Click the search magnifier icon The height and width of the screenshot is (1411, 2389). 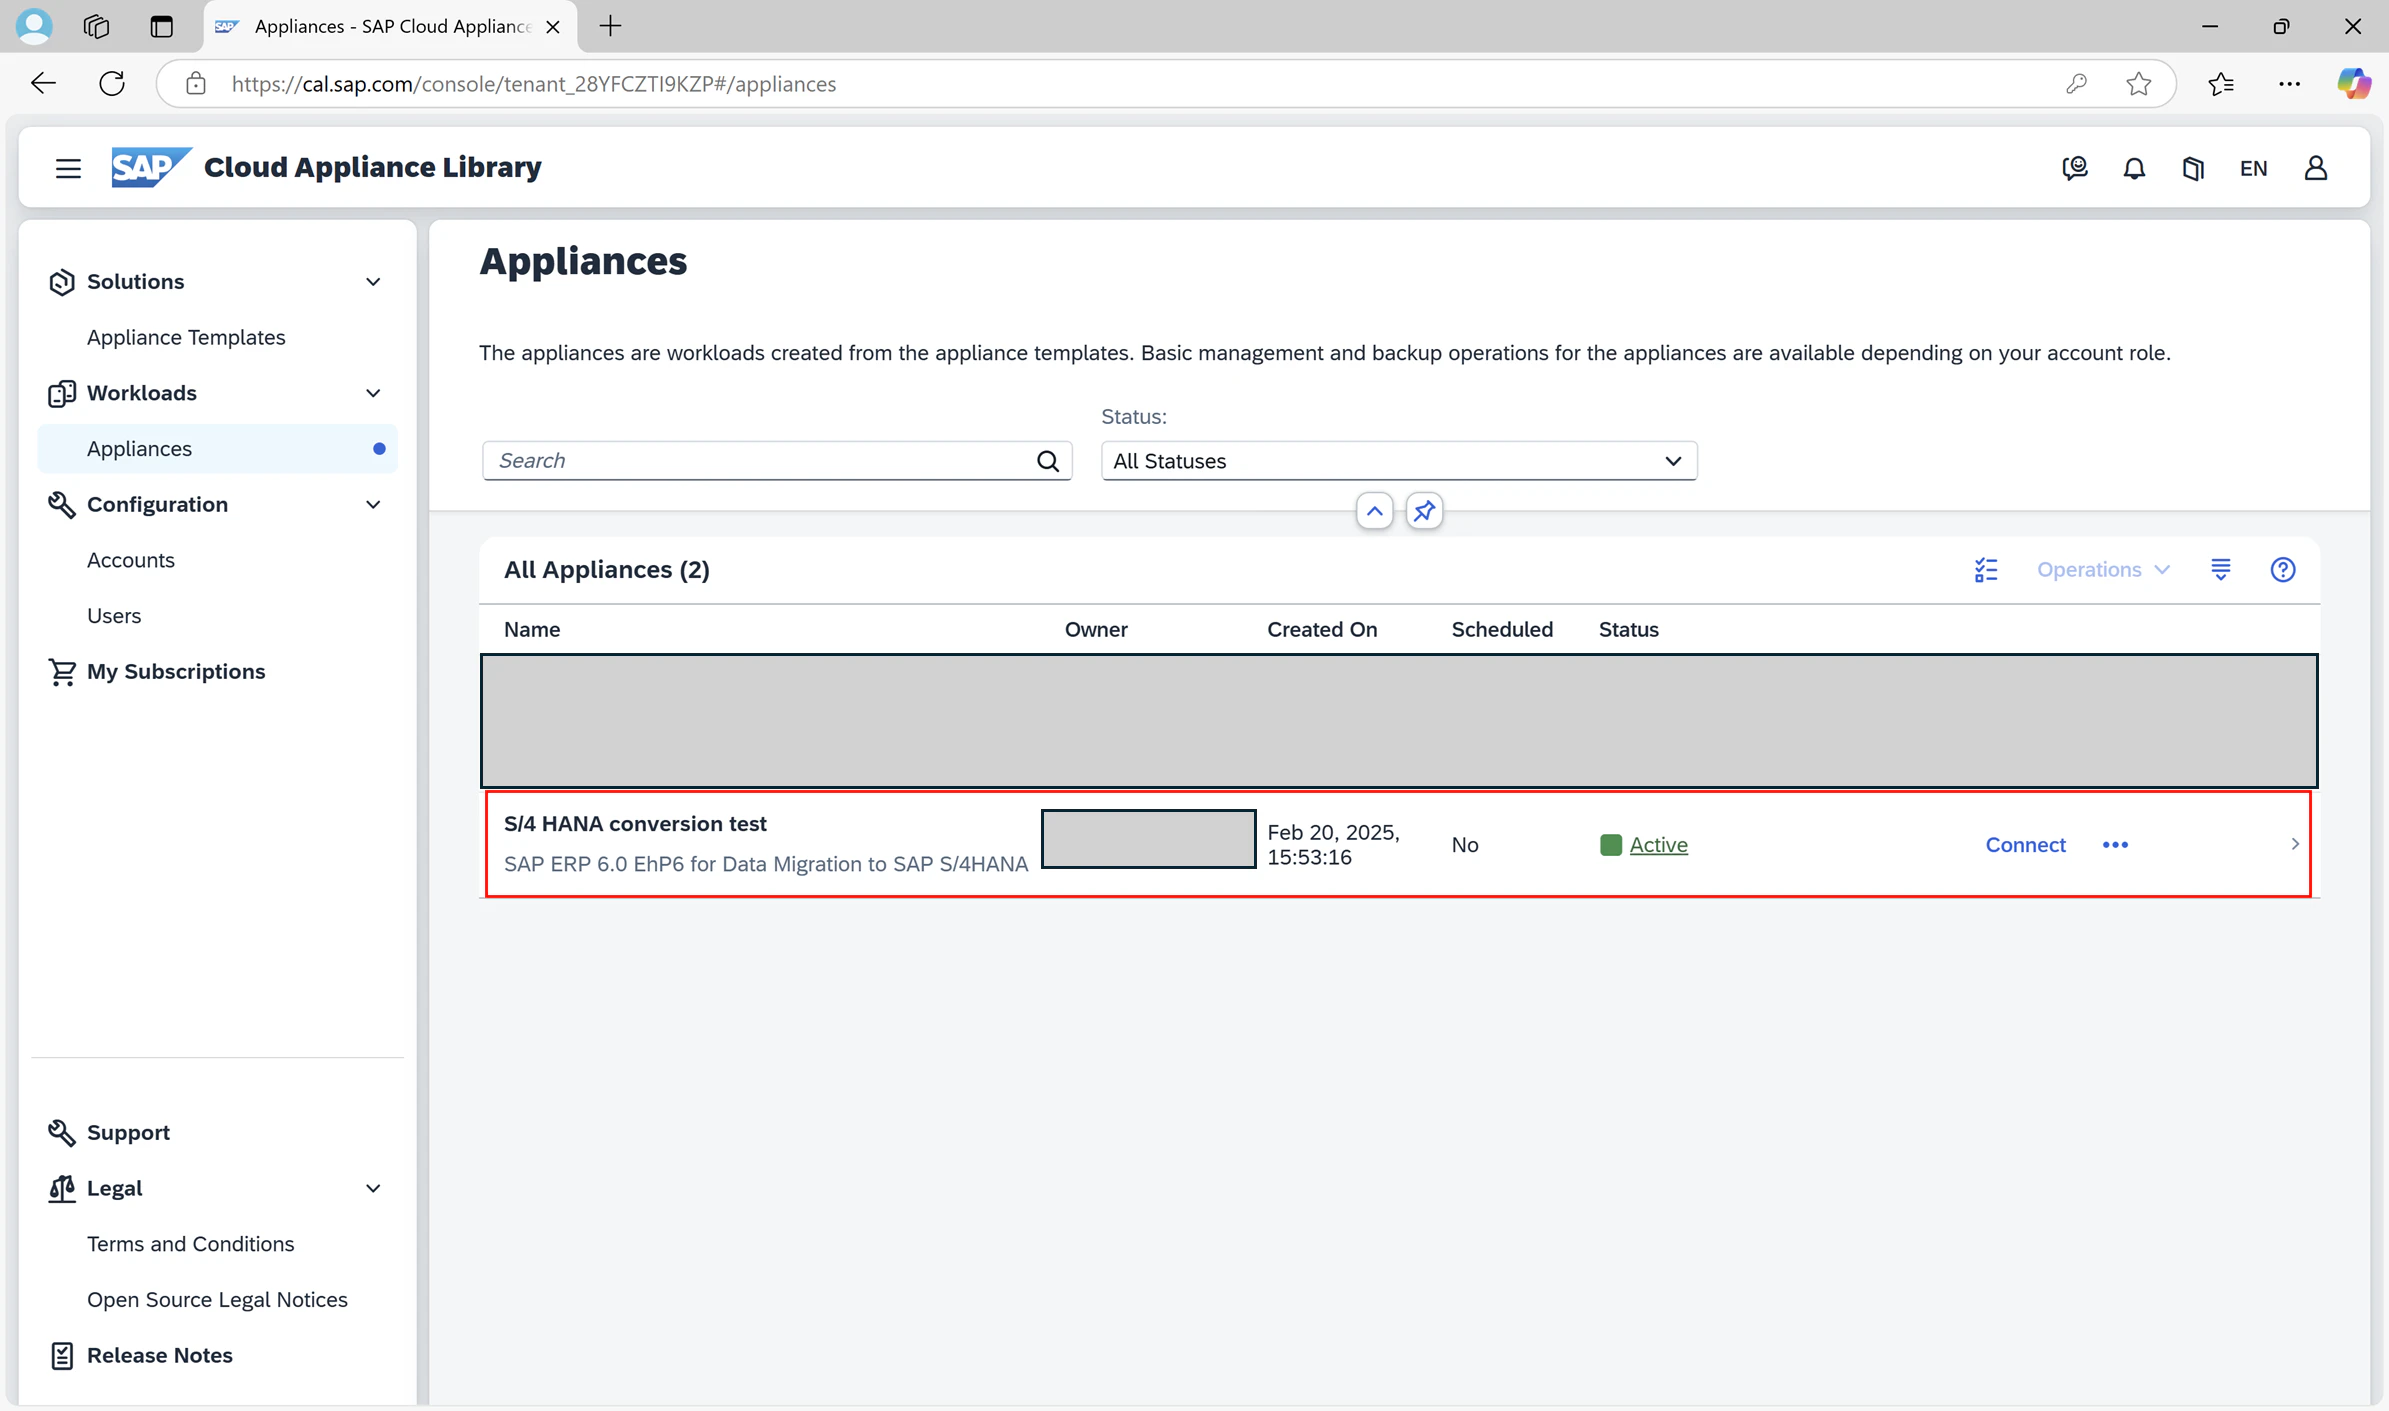(1047, 461)
